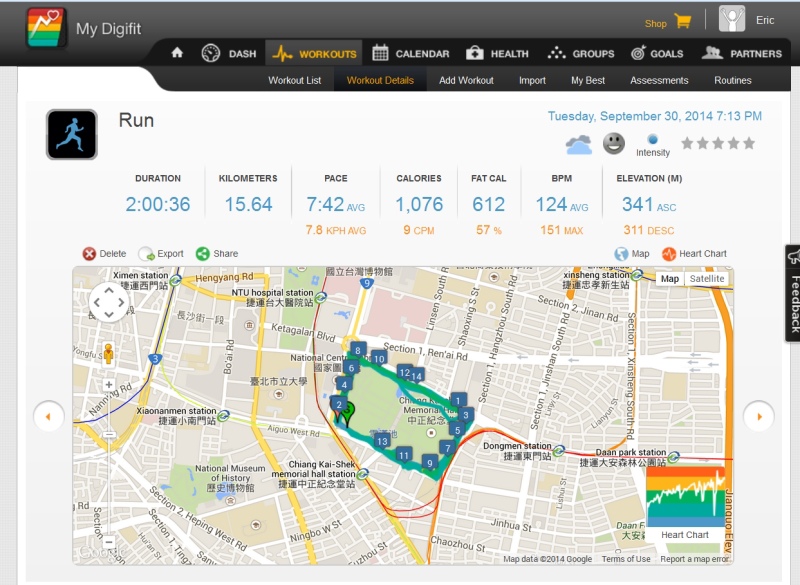Click the Groups dots icon
This screenshot has height=585, width=800.
556,53
